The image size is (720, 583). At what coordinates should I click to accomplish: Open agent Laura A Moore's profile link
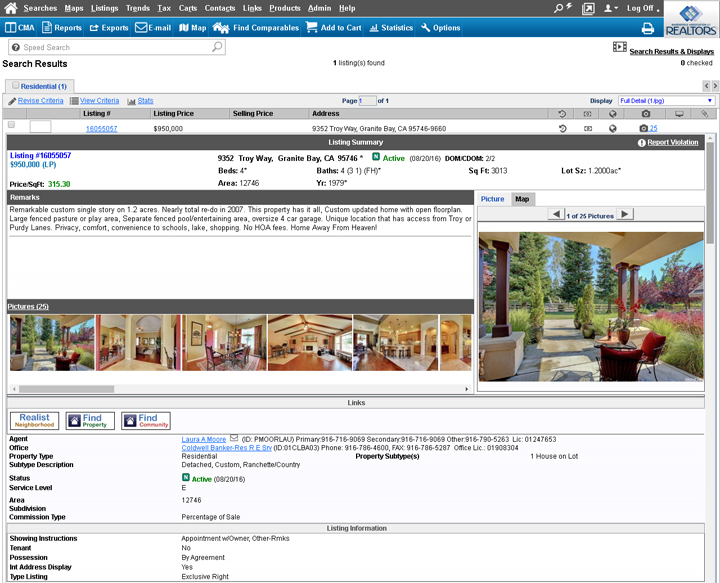pos(204,439)
